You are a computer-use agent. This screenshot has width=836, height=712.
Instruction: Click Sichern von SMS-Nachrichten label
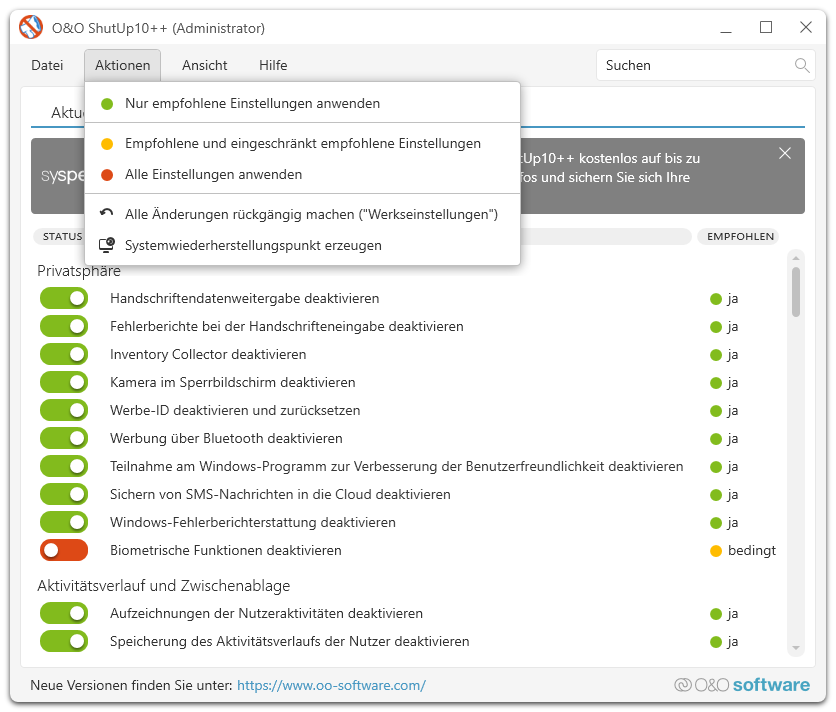tap(280, 494)
